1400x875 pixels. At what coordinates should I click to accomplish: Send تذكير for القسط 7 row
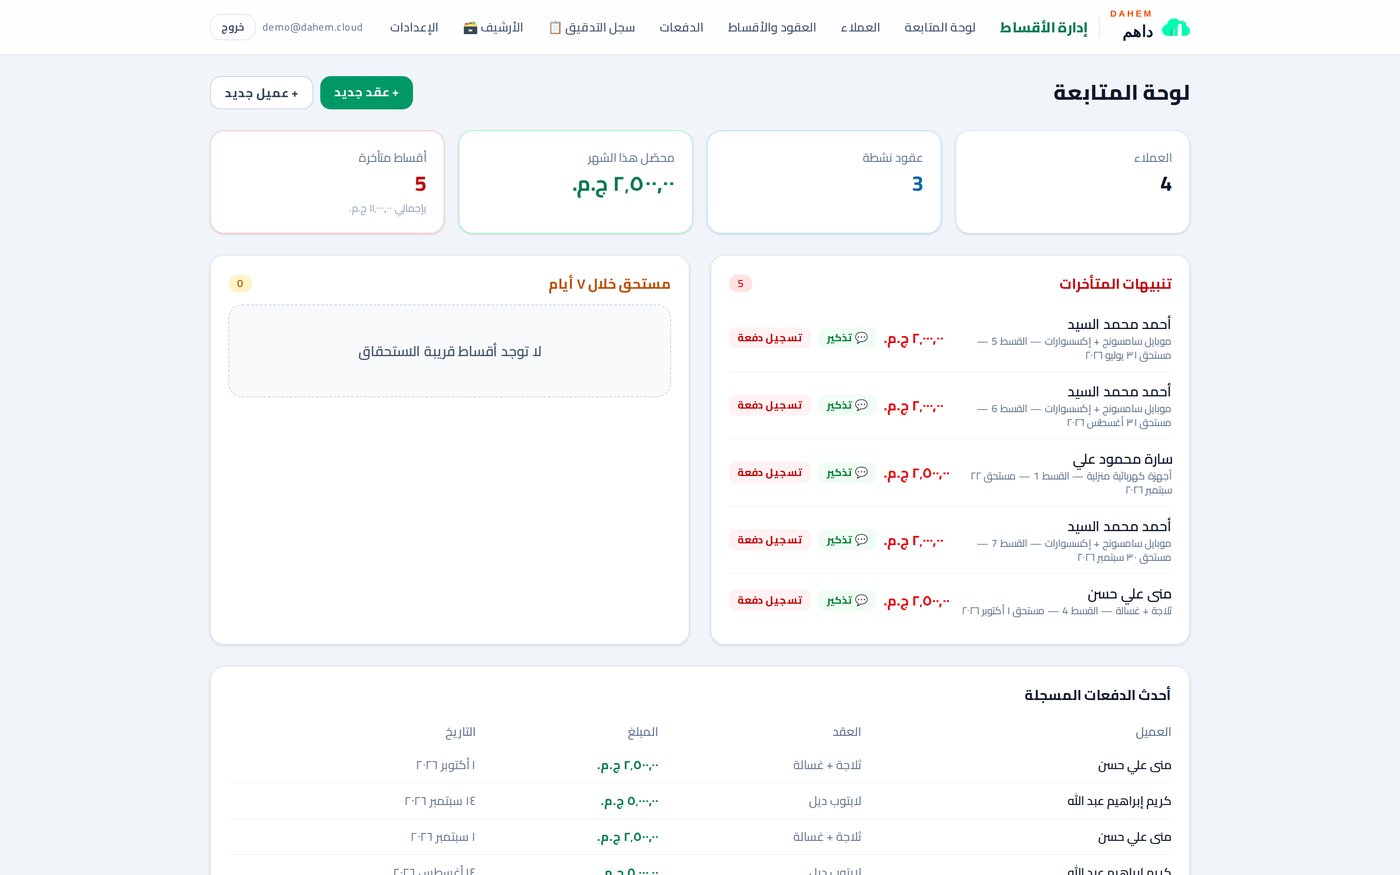point(847,540)
